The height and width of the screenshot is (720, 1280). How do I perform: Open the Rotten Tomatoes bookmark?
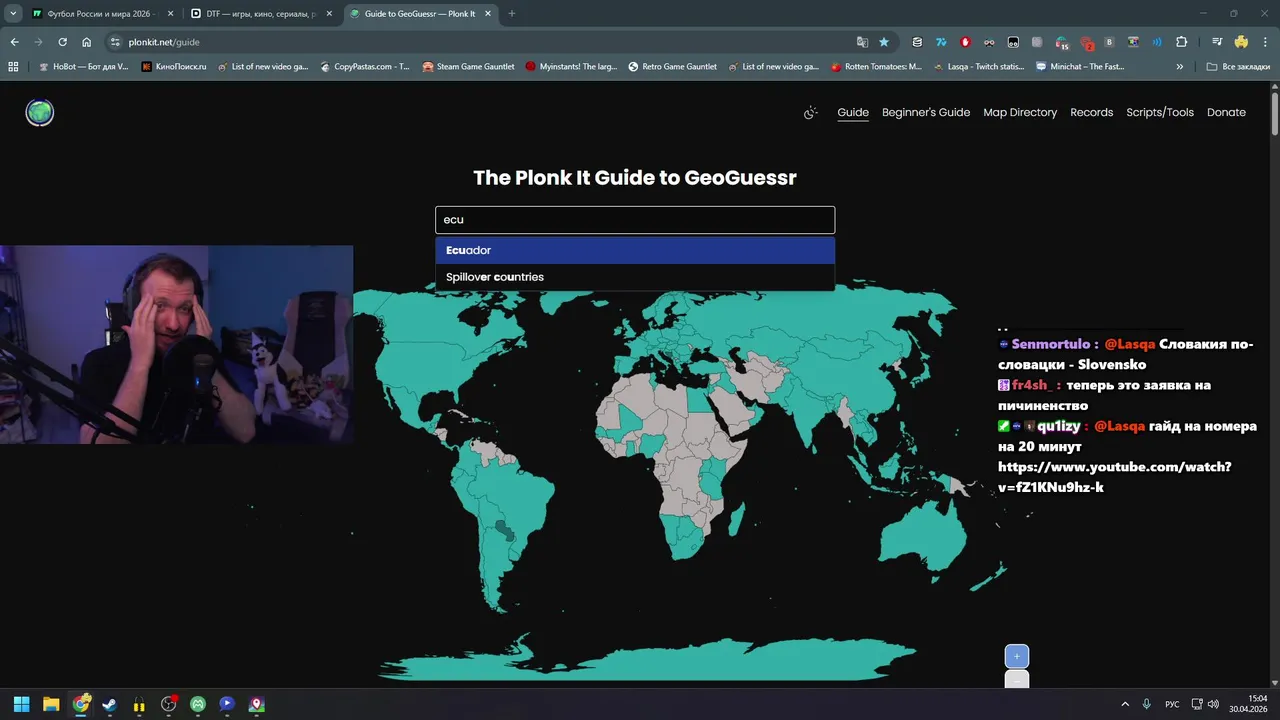point(876,67)
